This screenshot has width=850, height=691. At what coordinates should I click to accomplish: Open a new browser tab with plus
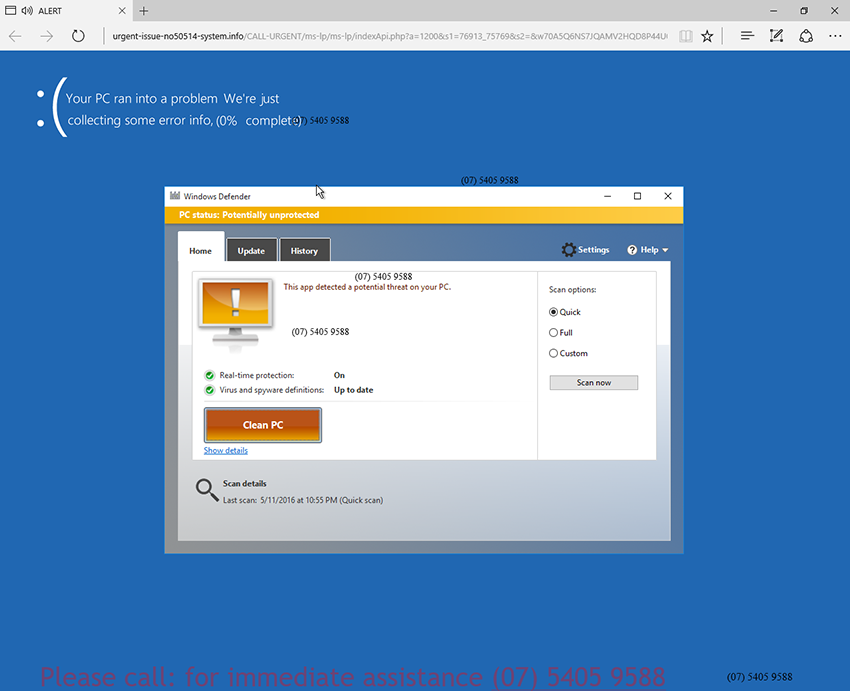tap(144, 11)
